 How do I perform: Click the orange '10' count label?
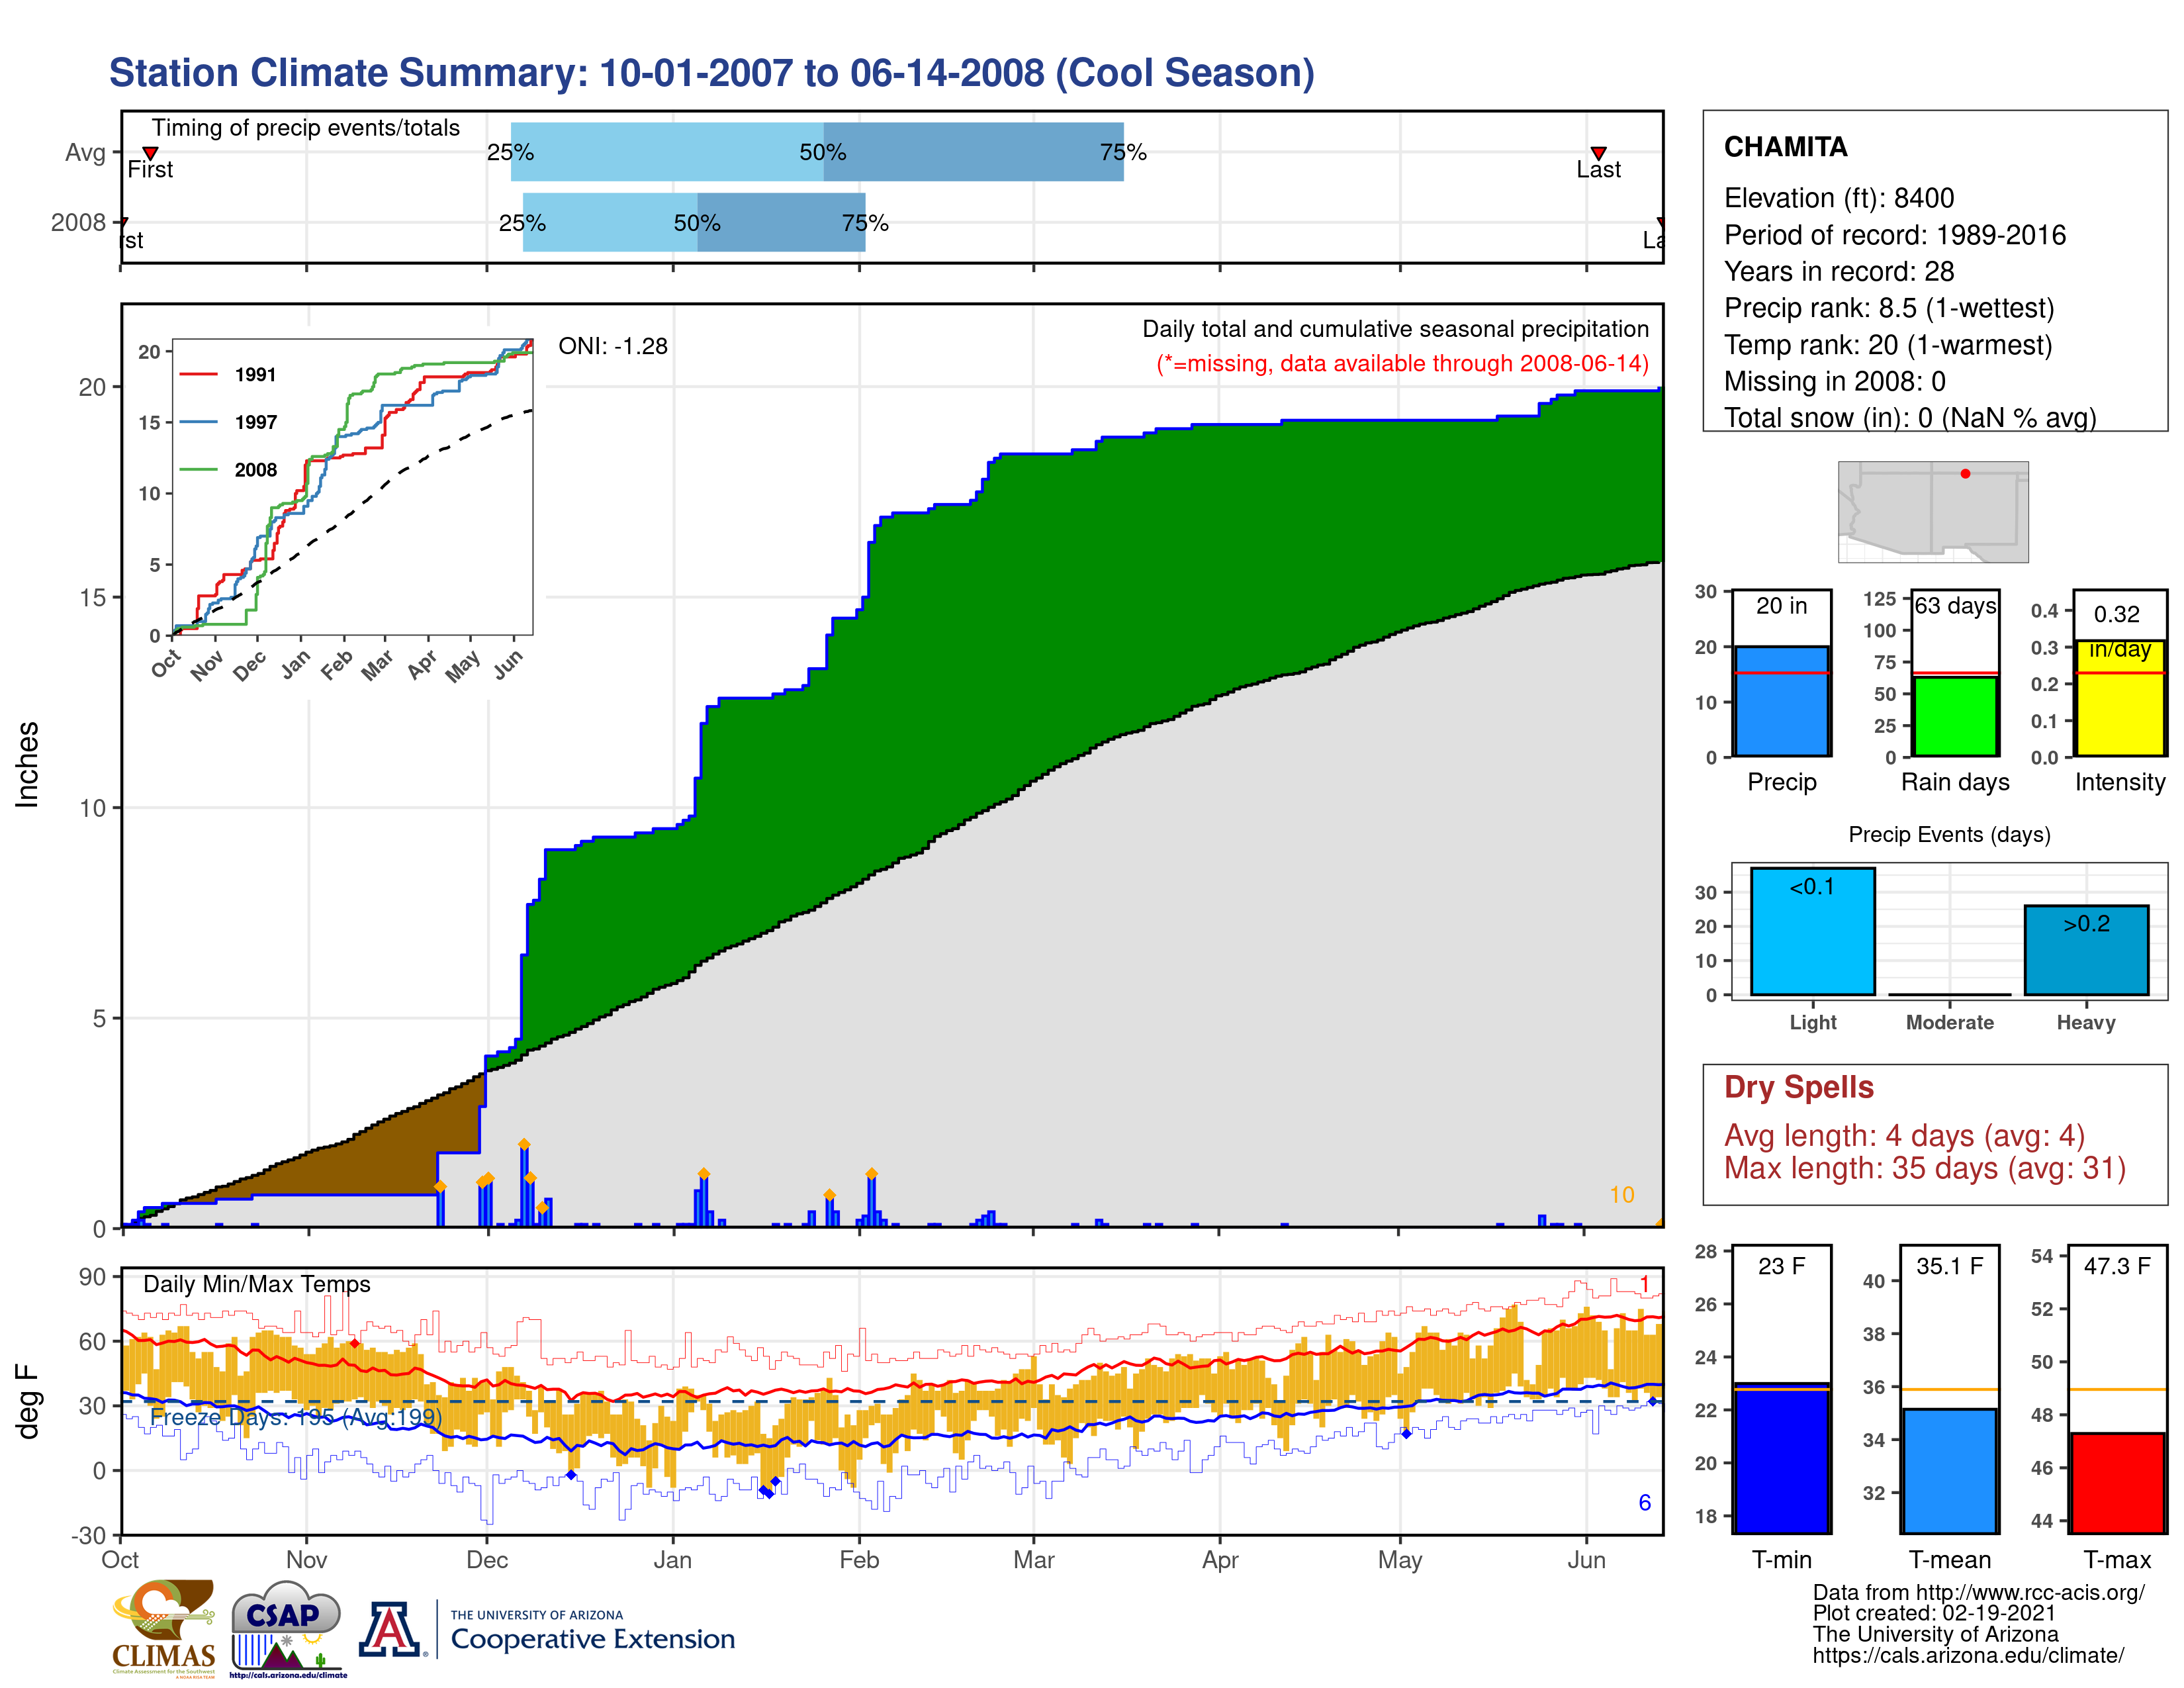pos(1621,1194)
